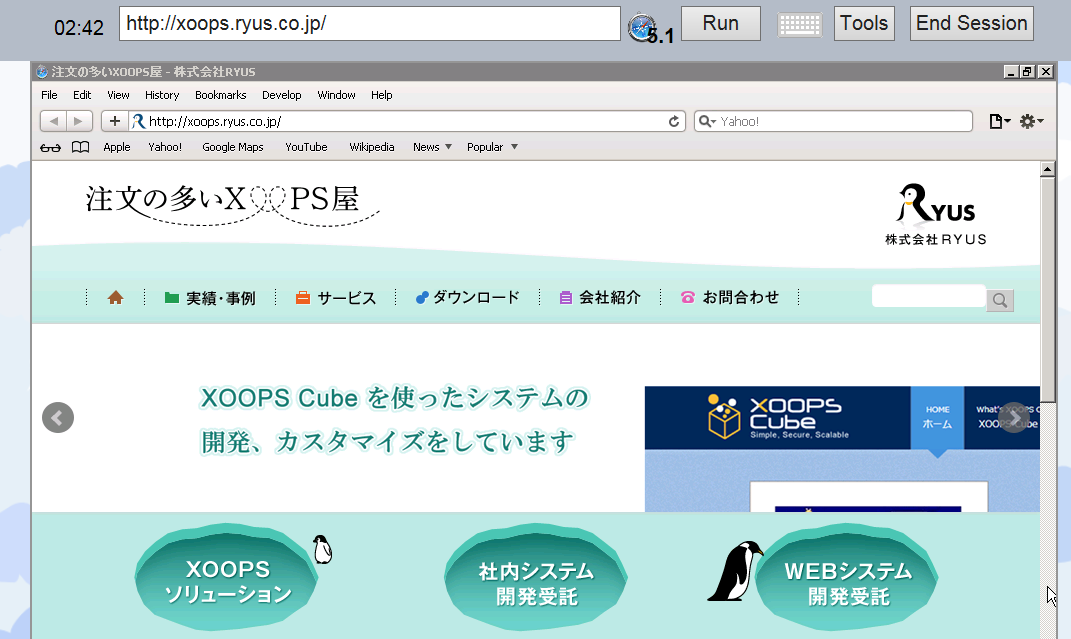
Task: Click the 社内システム開発受託 bubble
Action: [x=536, y=578]
